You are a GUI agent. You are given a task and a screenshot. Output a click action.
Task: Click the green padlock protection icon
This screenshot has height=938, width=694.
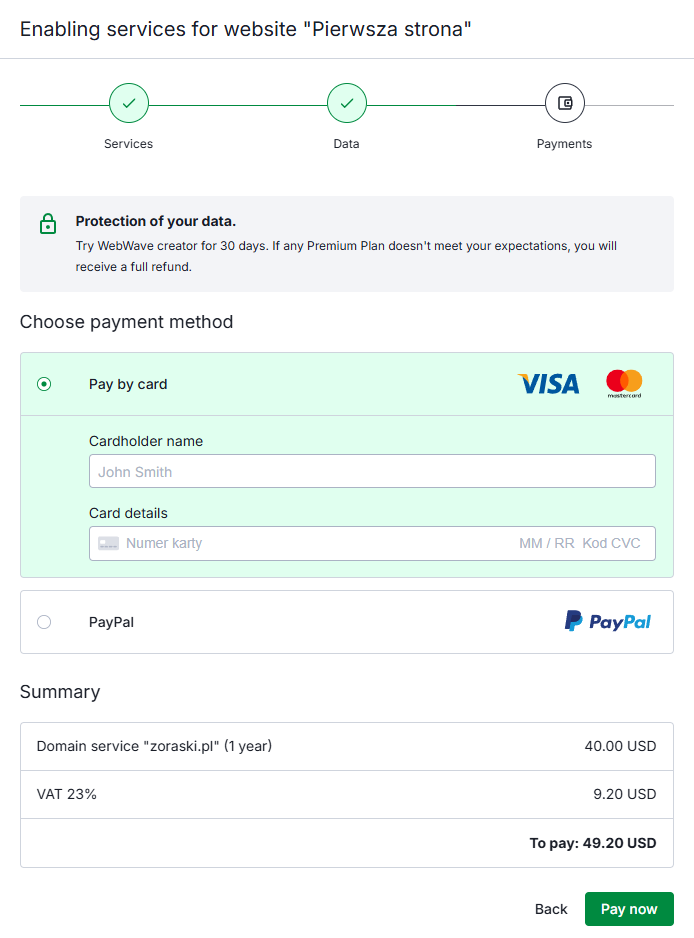[47, 223]
